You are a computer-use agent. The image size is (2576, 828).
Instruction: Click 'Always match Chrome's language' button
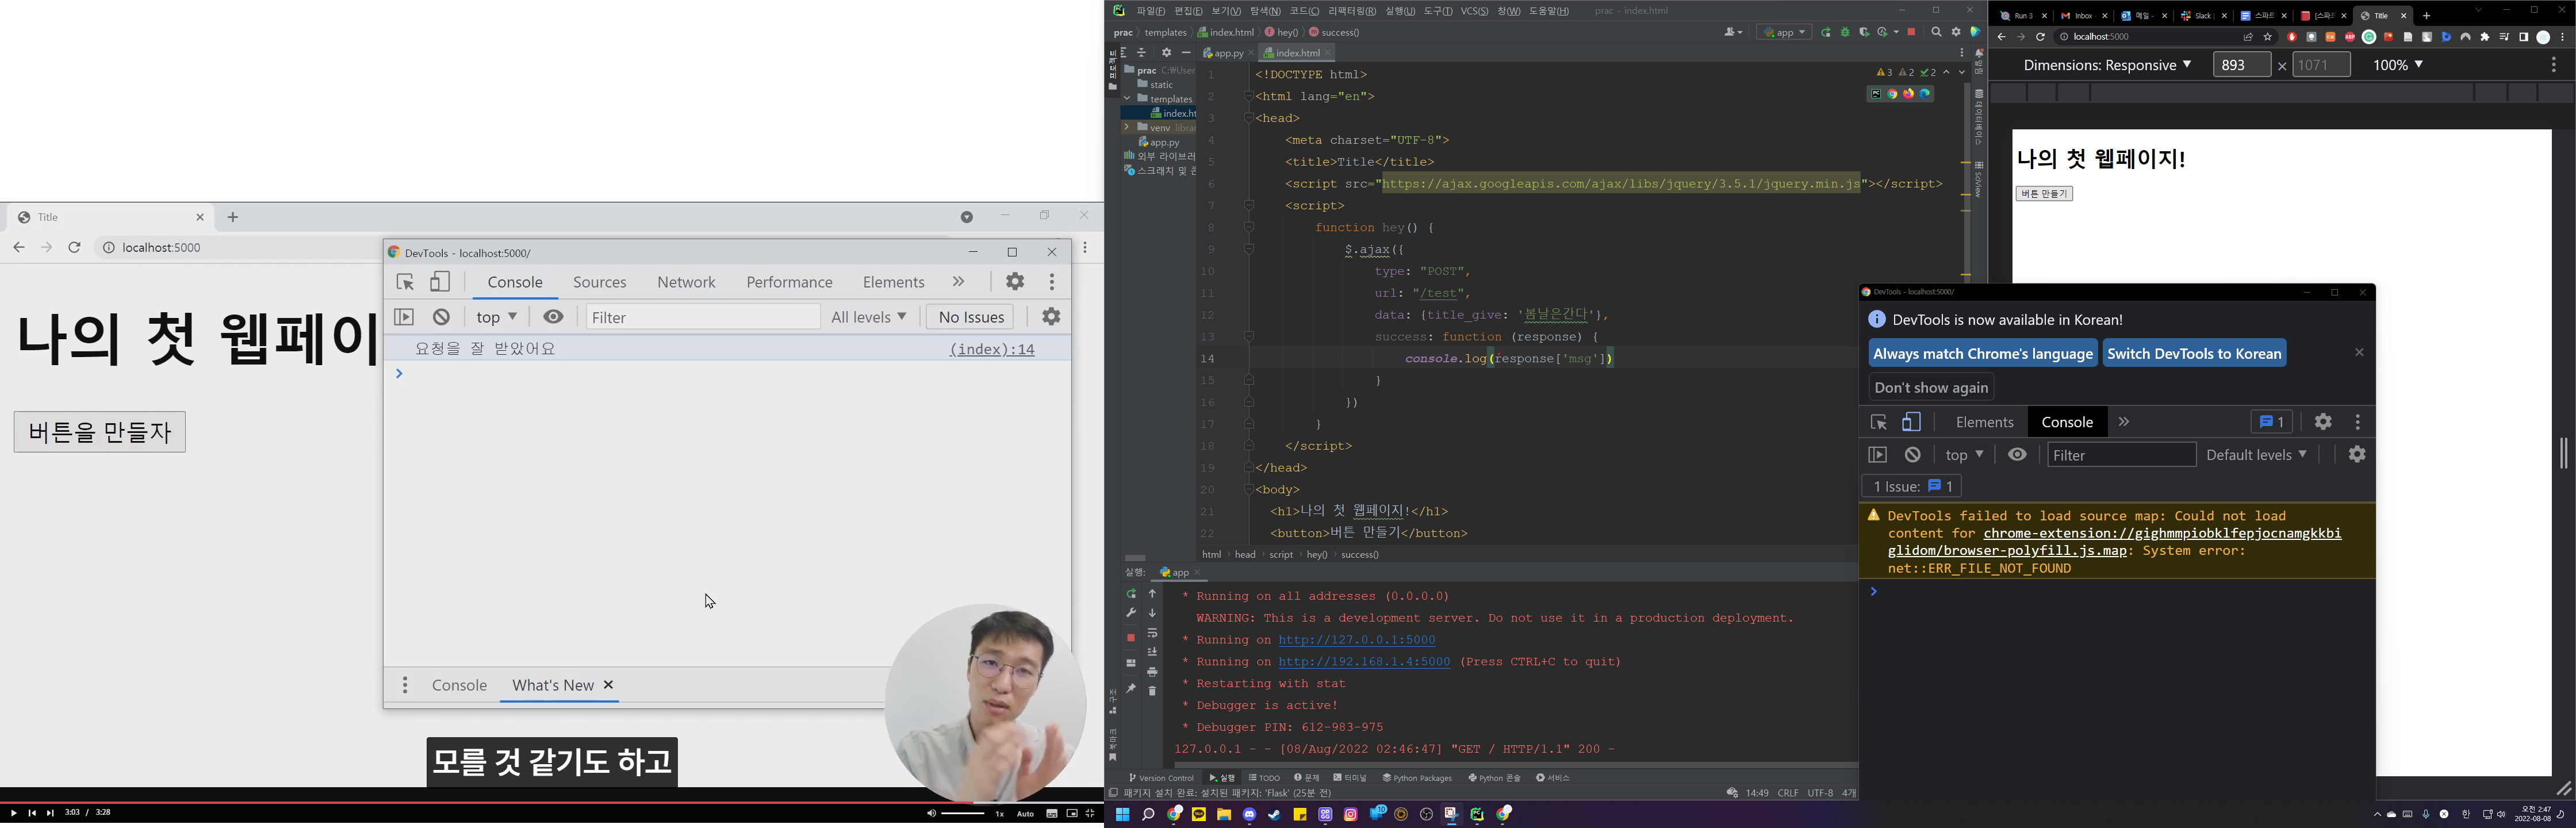pos(1983,354)
